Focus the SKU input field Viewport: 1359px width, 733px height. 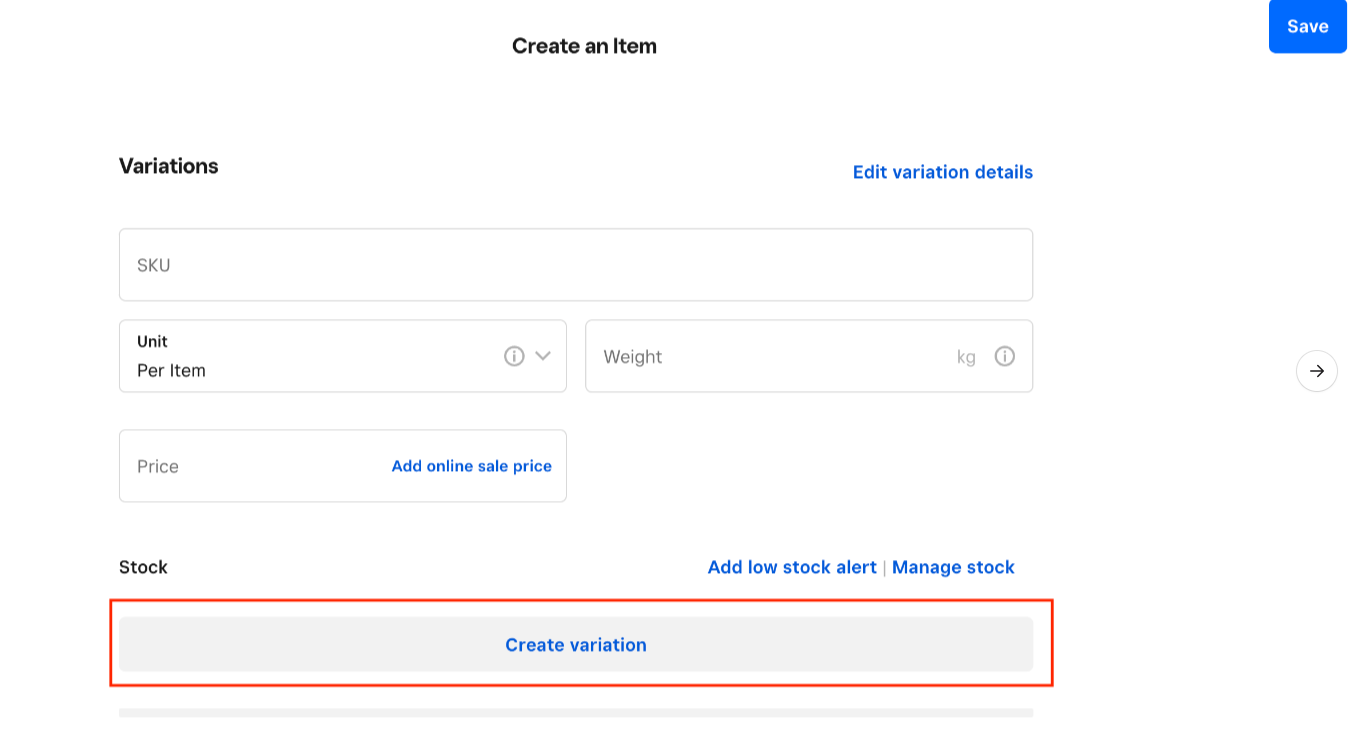576,265
